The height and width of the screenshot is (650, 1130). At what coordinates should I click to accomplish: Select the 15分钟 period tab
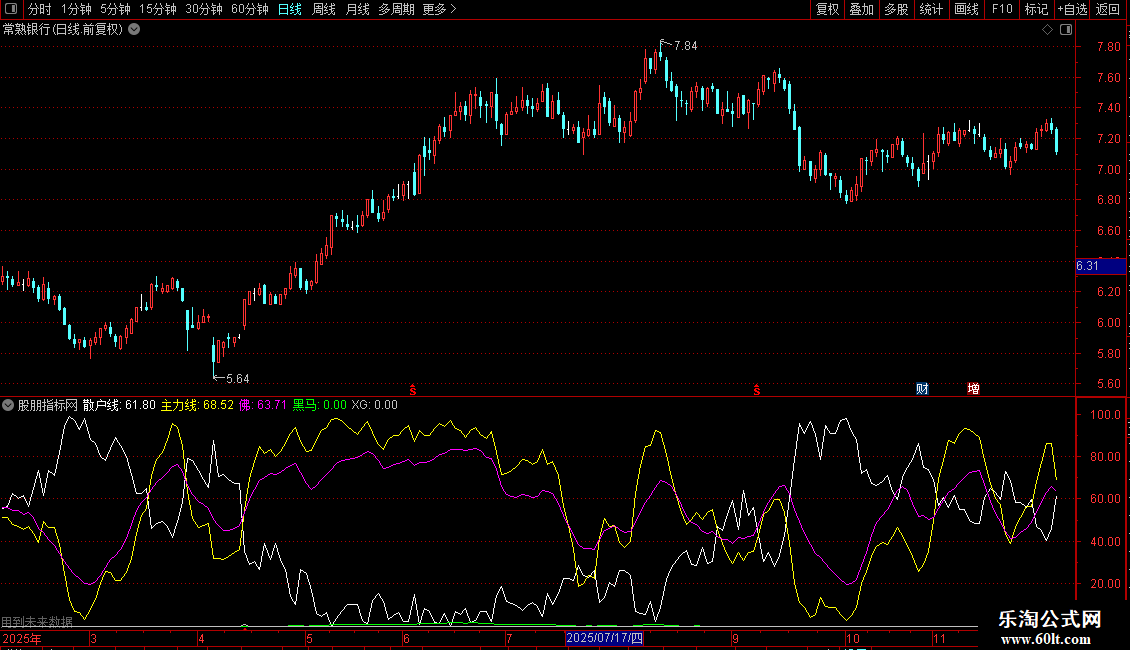point(158,9)
